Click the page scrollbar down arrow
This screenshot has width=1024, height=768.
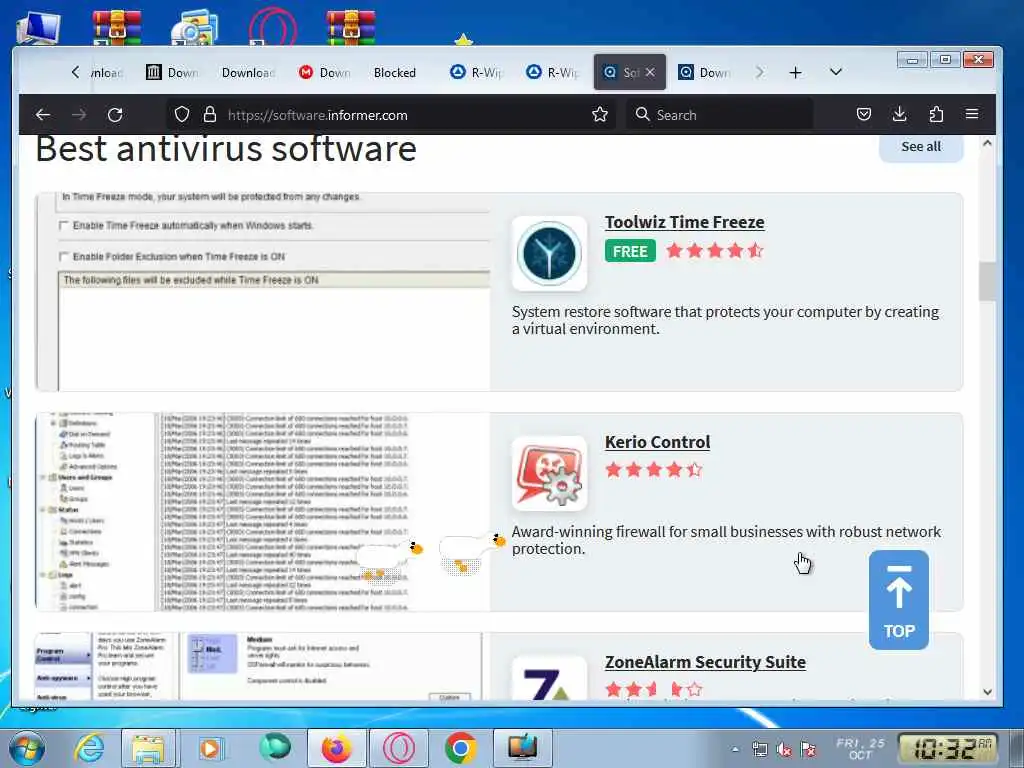point(987,692)
